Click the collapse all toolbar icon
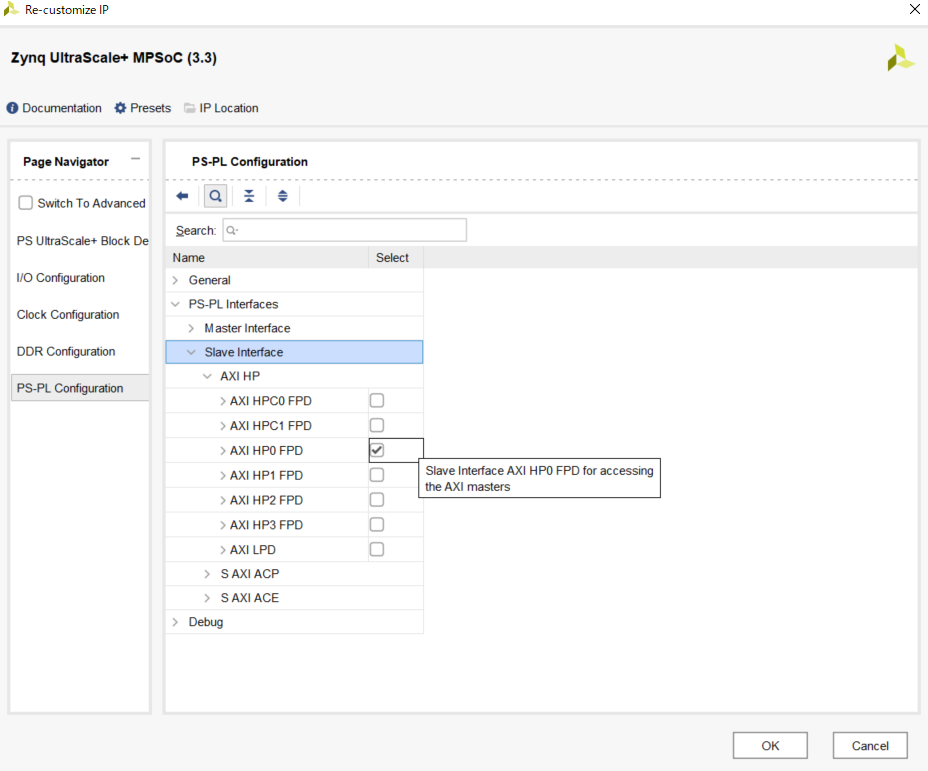Viewport: 928px width, 771px height. point(249,196)
